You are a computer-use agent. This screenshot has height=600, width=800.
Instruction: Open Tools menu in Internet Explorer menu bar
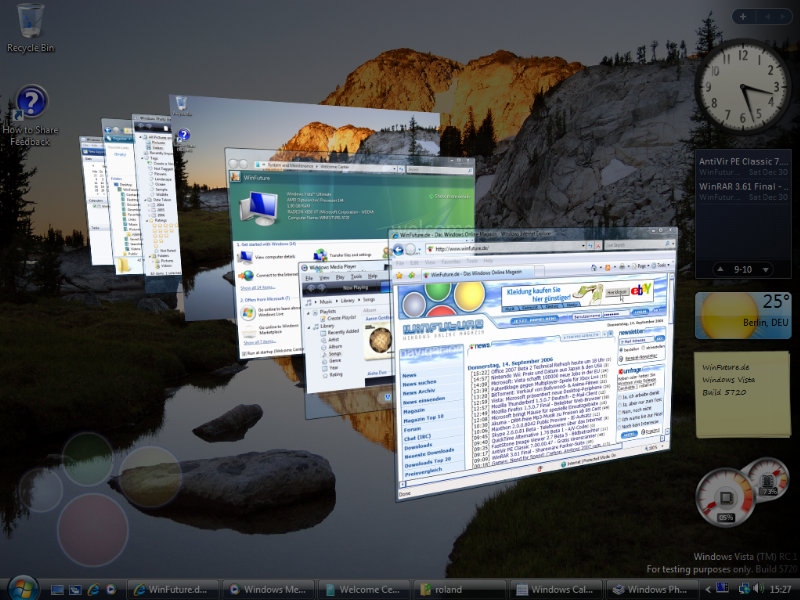click(x=471, y=261)
